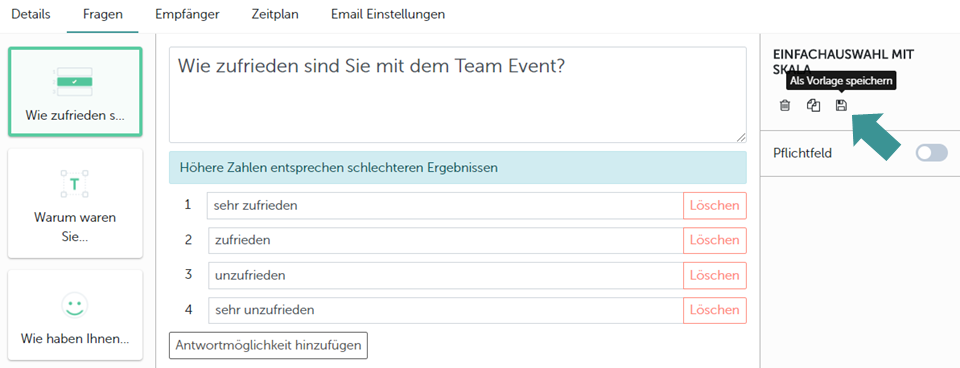Click Antwortmöglichkeit hinzufügen button

tap(268, 345)
